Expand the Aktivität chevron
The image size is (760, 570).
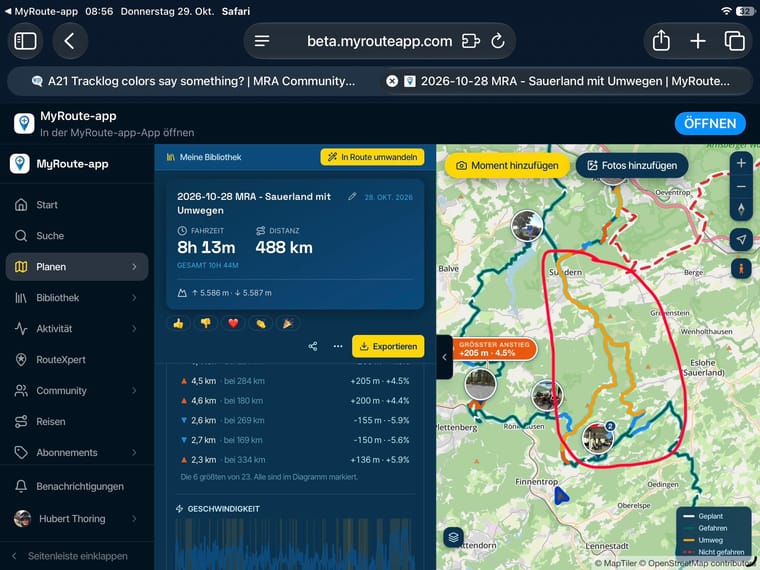(134, 329)
